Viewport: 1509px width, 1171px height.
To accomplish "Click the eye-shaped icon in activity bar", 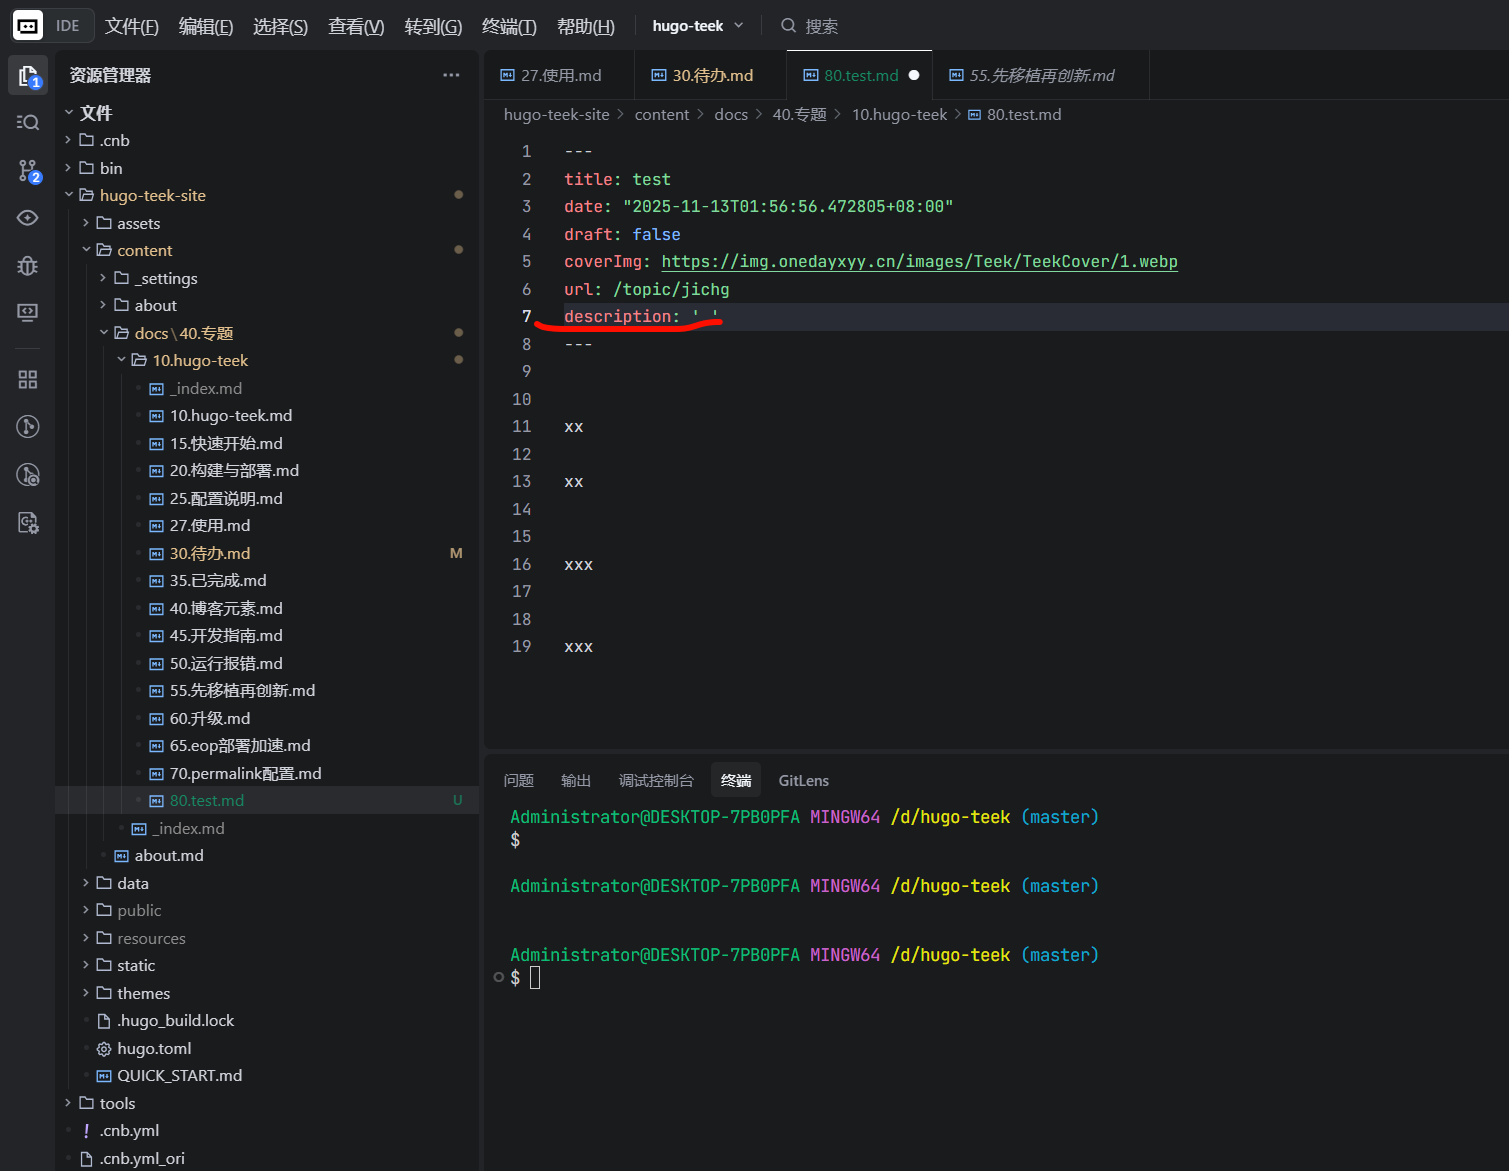I will click(28, 218).
